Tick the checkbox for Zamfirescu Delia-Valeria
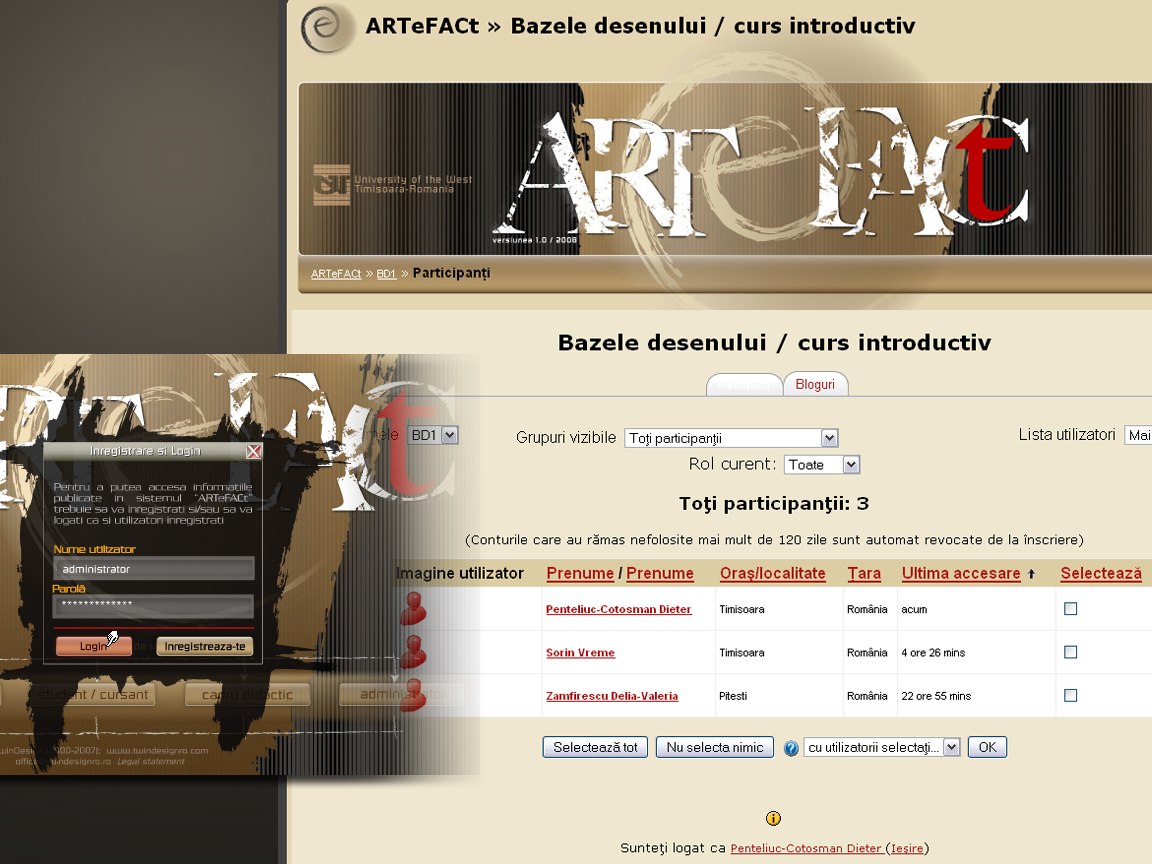 1070,695
